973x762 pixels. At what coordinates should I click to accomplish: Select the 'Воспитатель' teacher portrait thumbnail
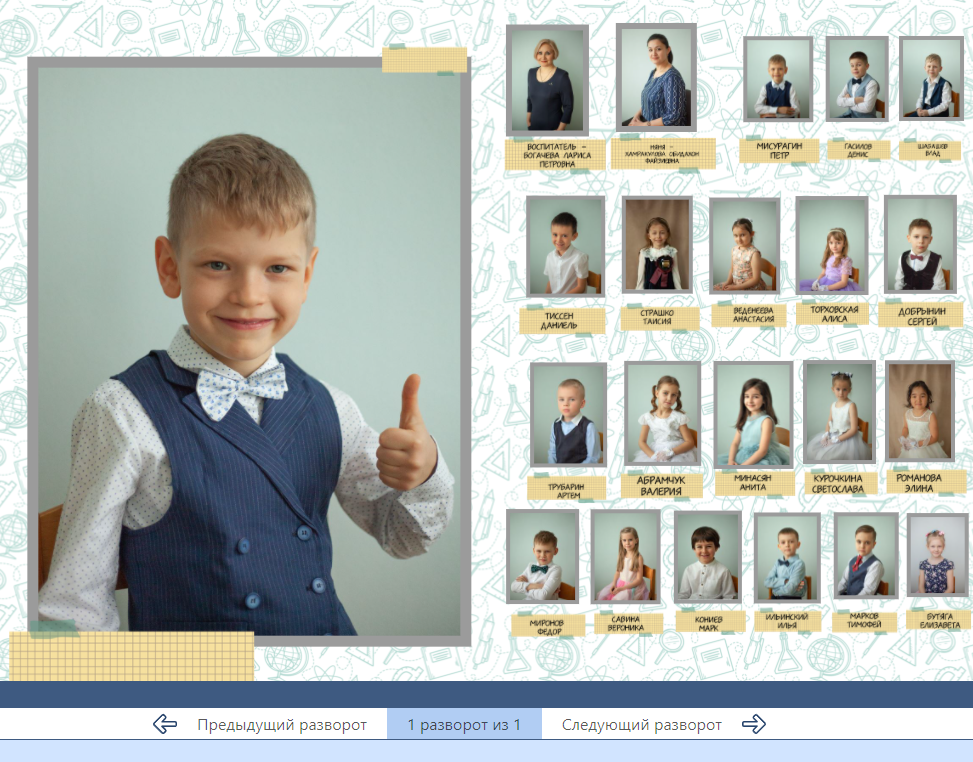[x=547, y=80]
